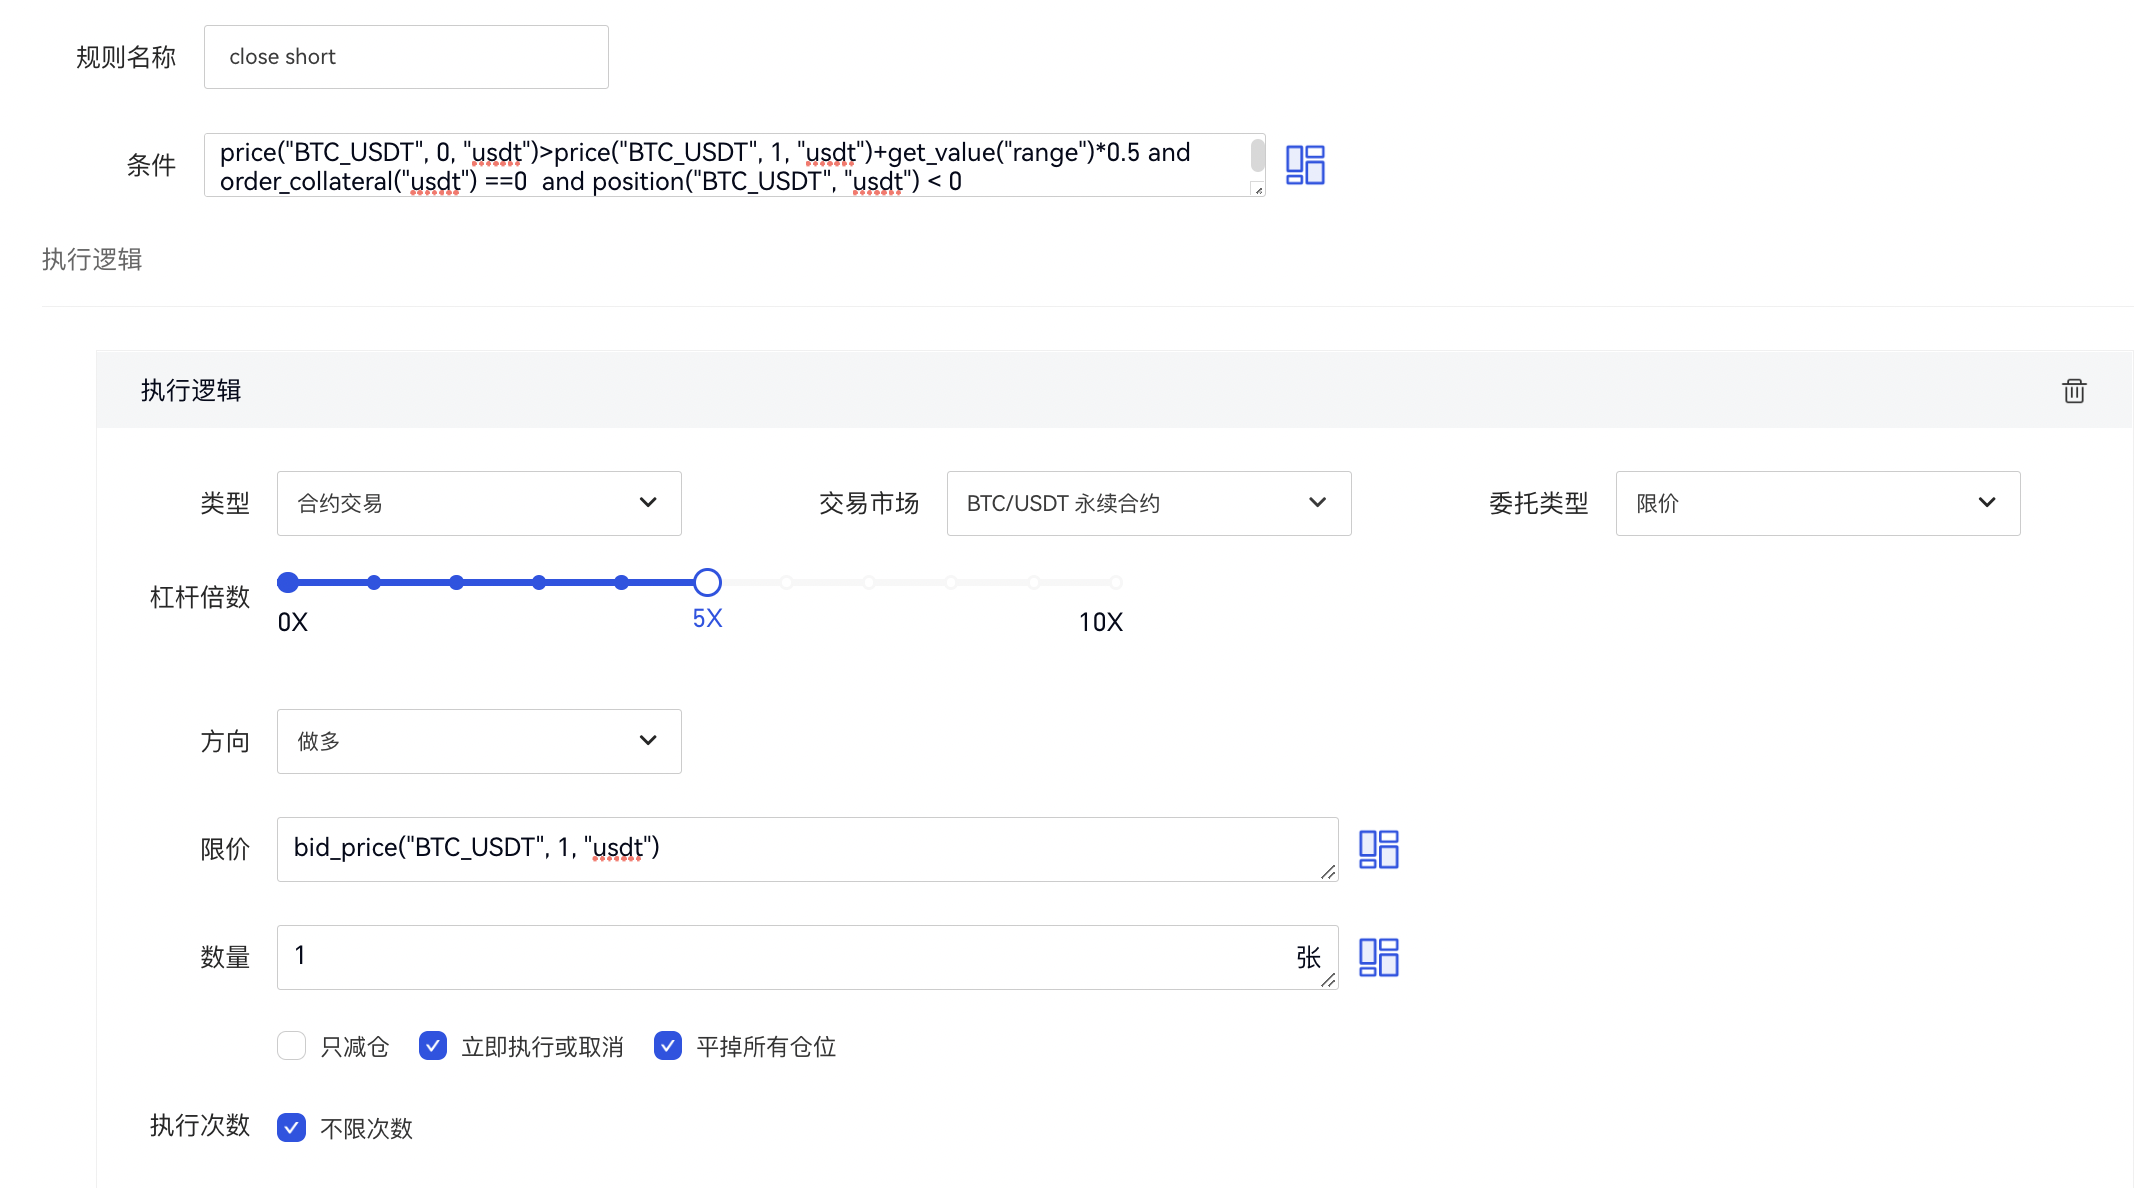Open the 方向 dropdown showing 做多
This screenshot has width=2134, height=1188.
pyautogui.click(x=479, y=741)
